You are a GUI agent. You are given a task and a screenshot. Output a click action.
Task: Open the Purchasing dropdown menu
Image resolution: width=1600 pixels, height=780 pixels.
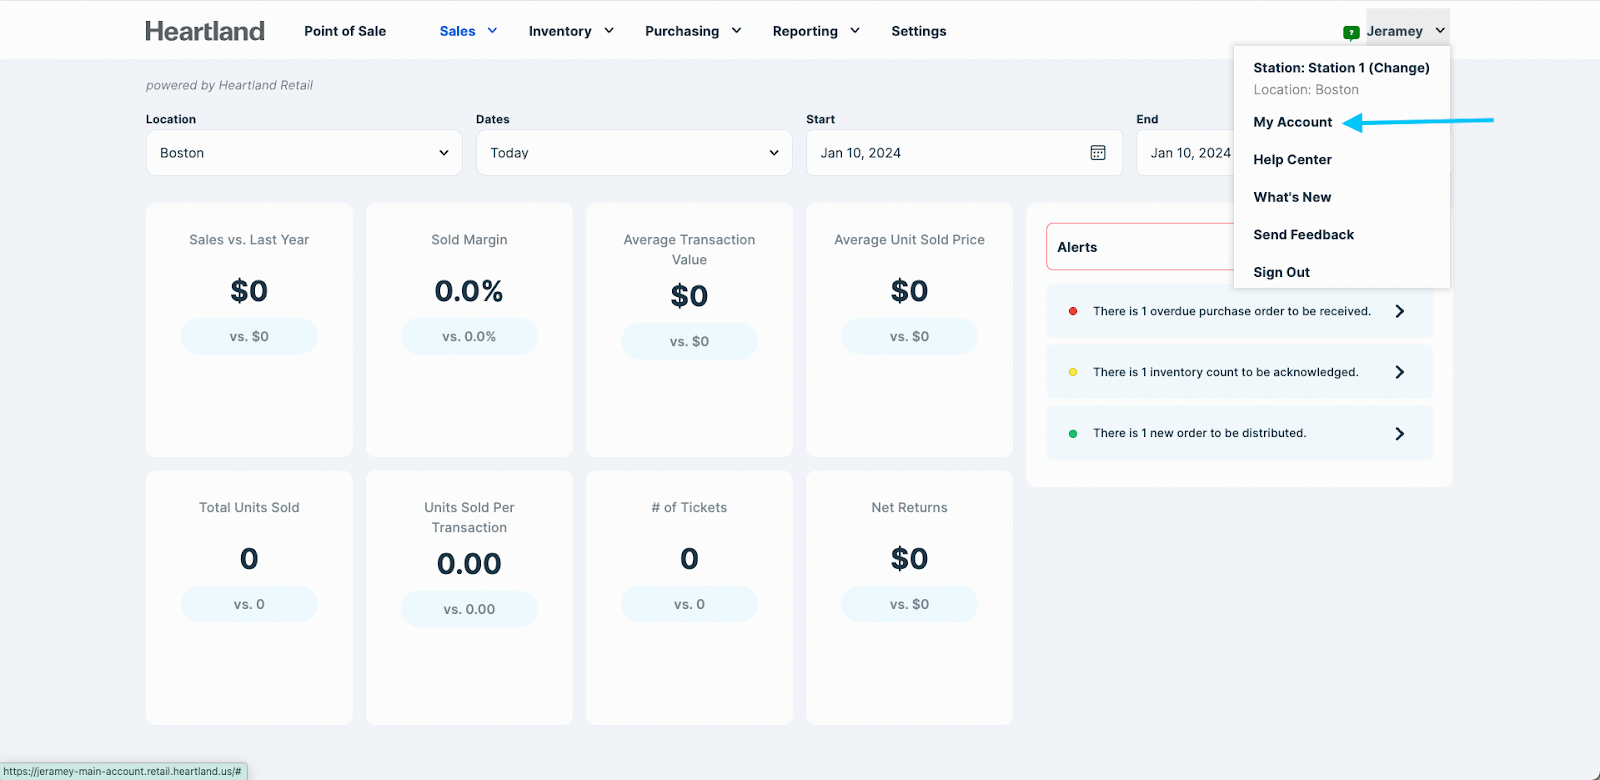[693, 31]
